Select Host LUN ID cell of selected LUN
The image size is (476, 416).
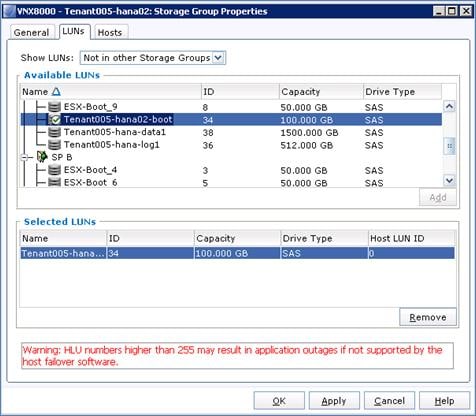coord(411,253)
